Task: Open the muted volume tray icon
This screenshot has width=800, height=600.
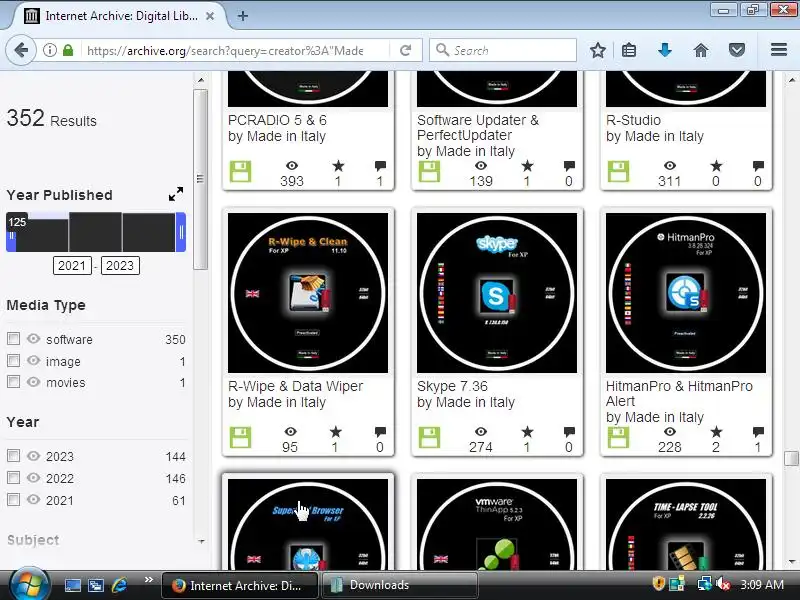Action: coord(722,584)
